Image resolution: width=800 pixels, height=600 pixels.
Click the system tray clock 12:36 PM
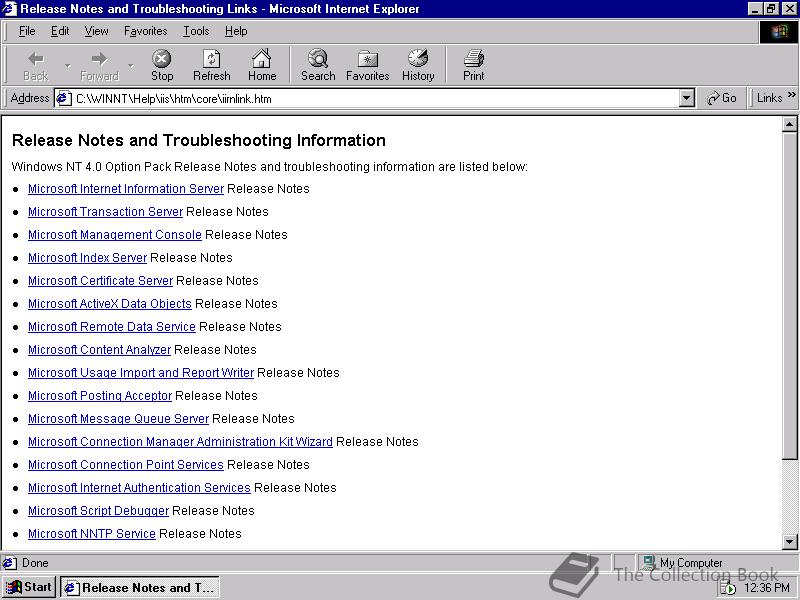pos(767,588)
